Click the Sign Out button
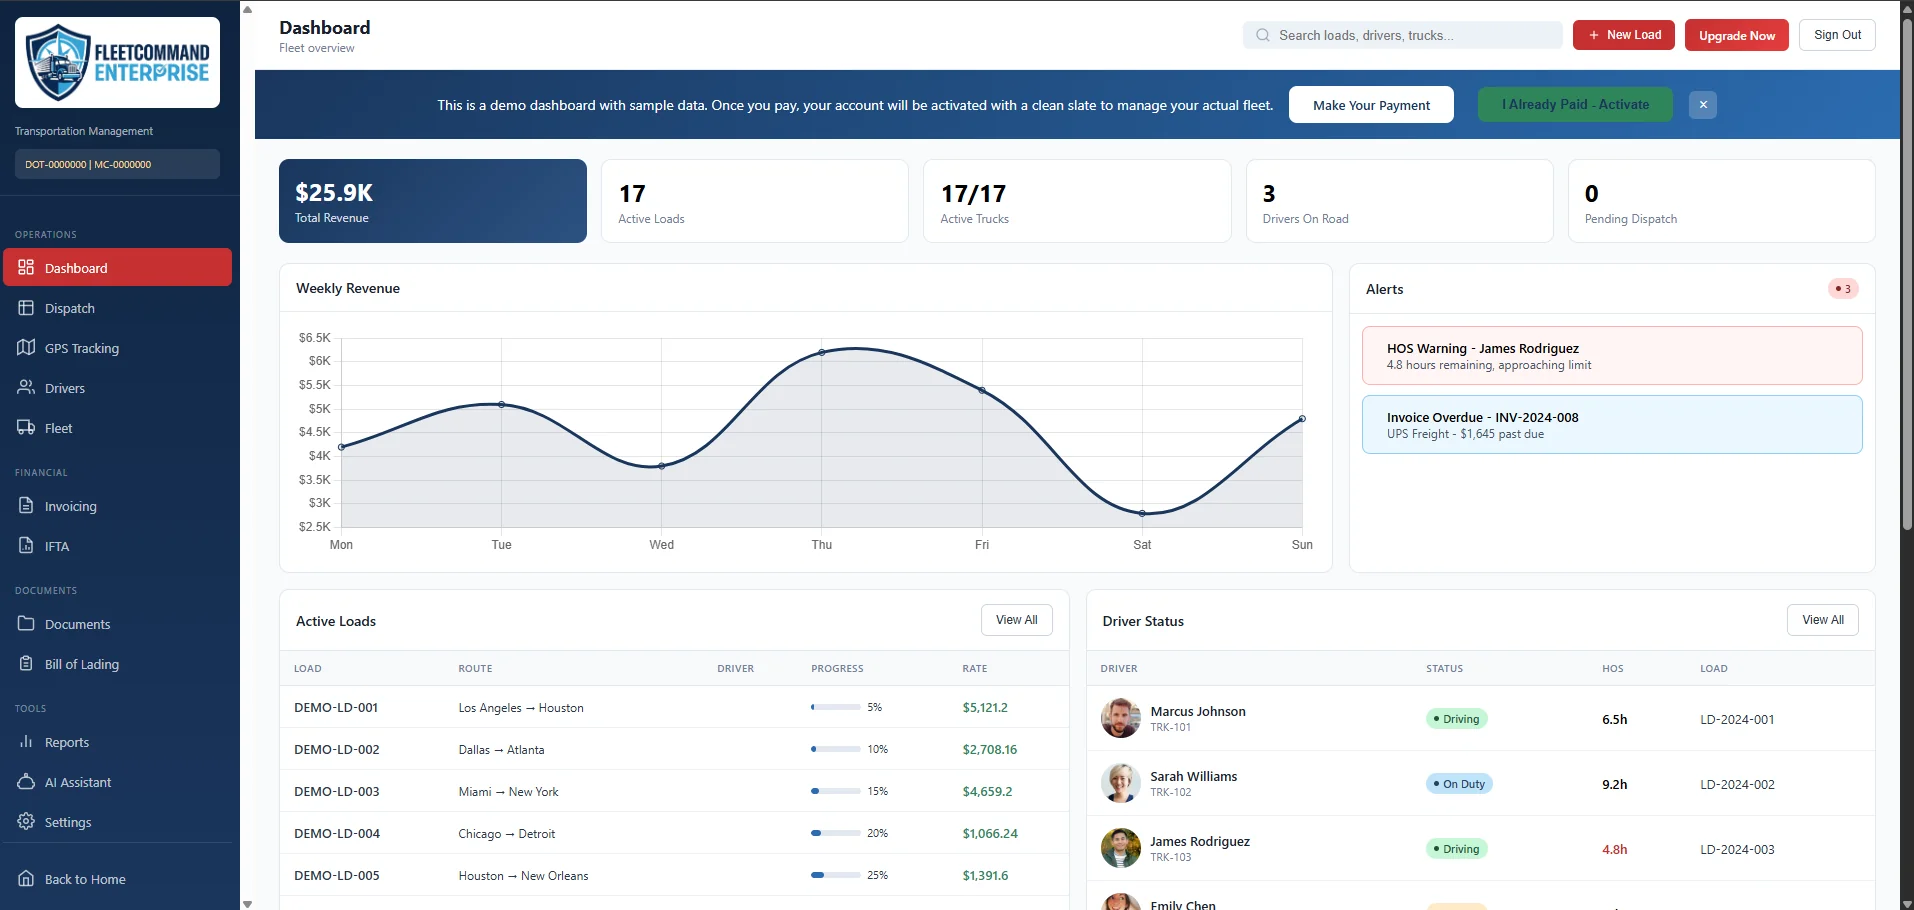The width and height of the screenshot is (1914, 910). 1837,35
